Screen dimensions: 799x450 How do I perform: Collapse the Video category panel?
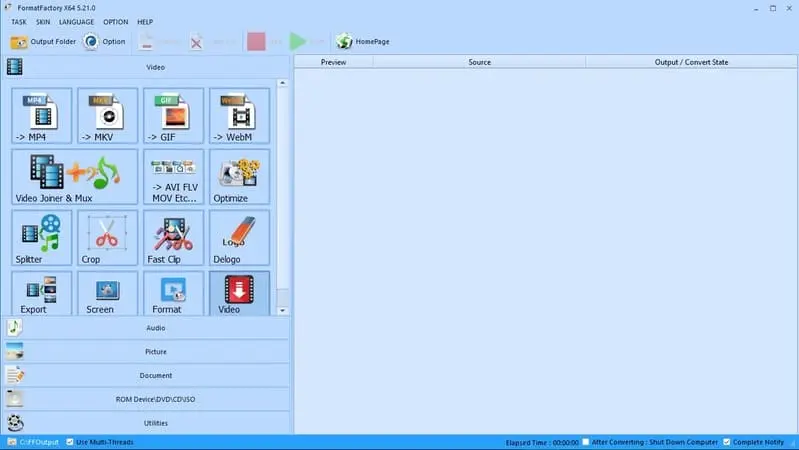click(147, 67)
